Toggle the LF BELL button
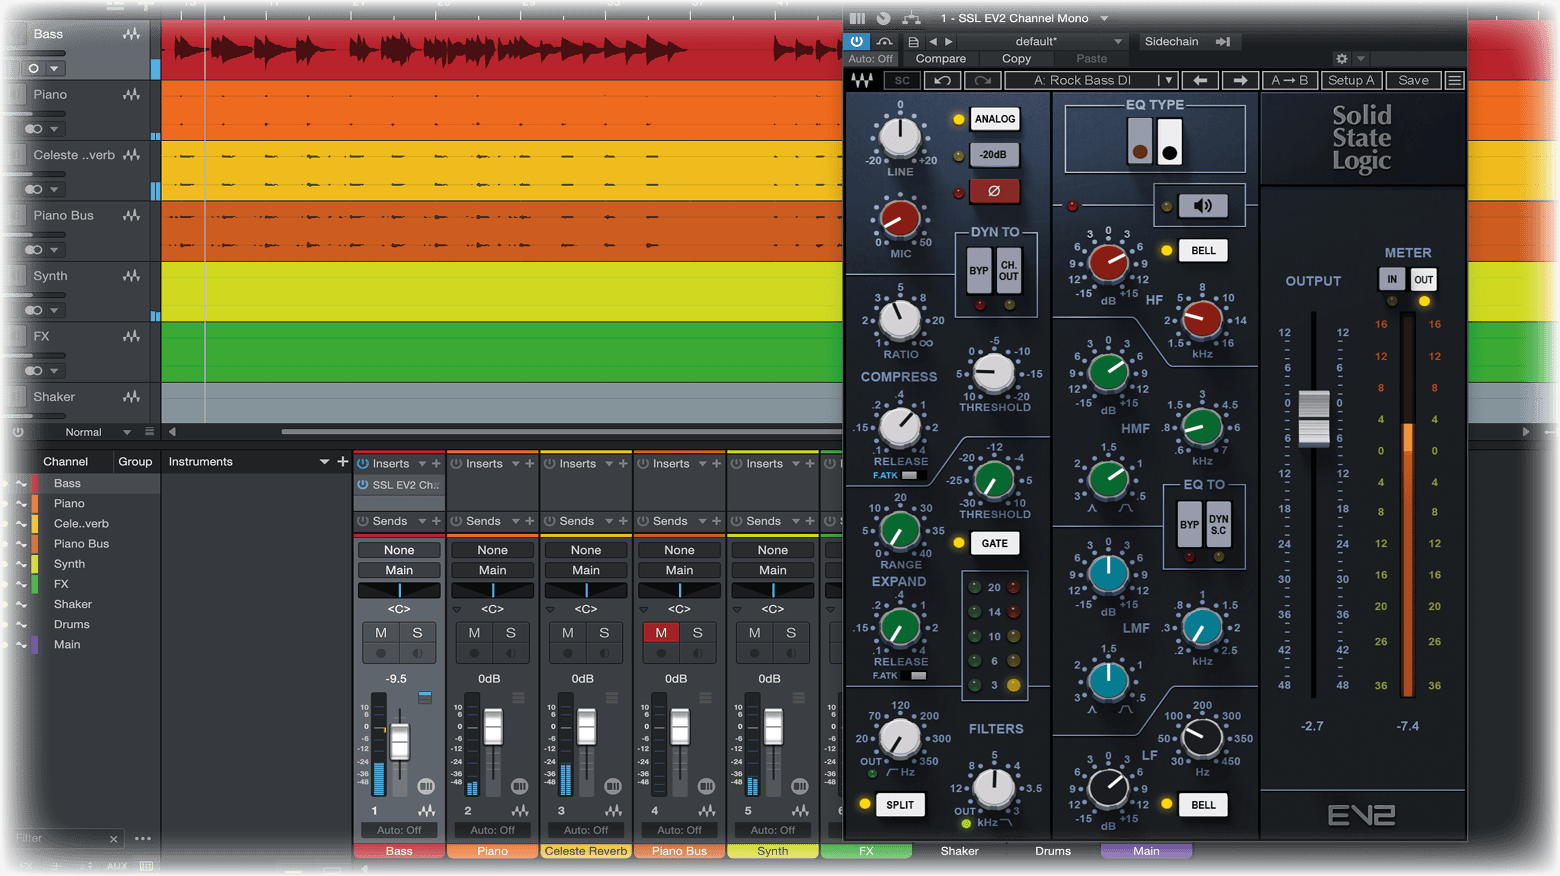The image size is (1560, 876). coord(1203,804)
